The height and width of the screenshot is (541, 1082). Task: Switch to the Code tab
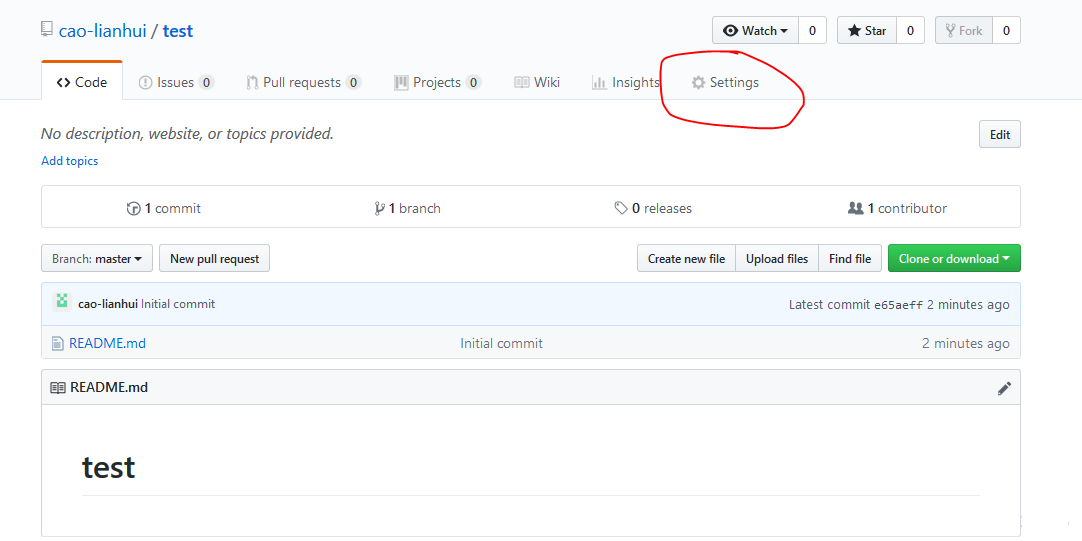click(x=82, y=83)
